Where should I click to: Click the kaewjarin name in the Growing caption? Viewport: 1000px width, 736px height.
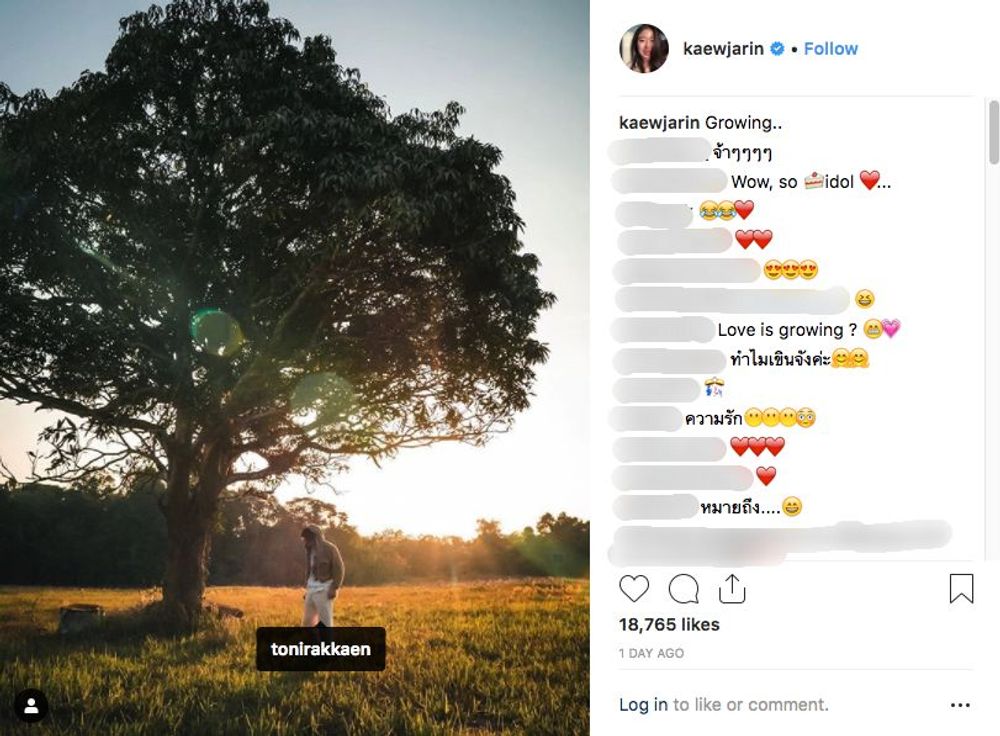[660, 122]
